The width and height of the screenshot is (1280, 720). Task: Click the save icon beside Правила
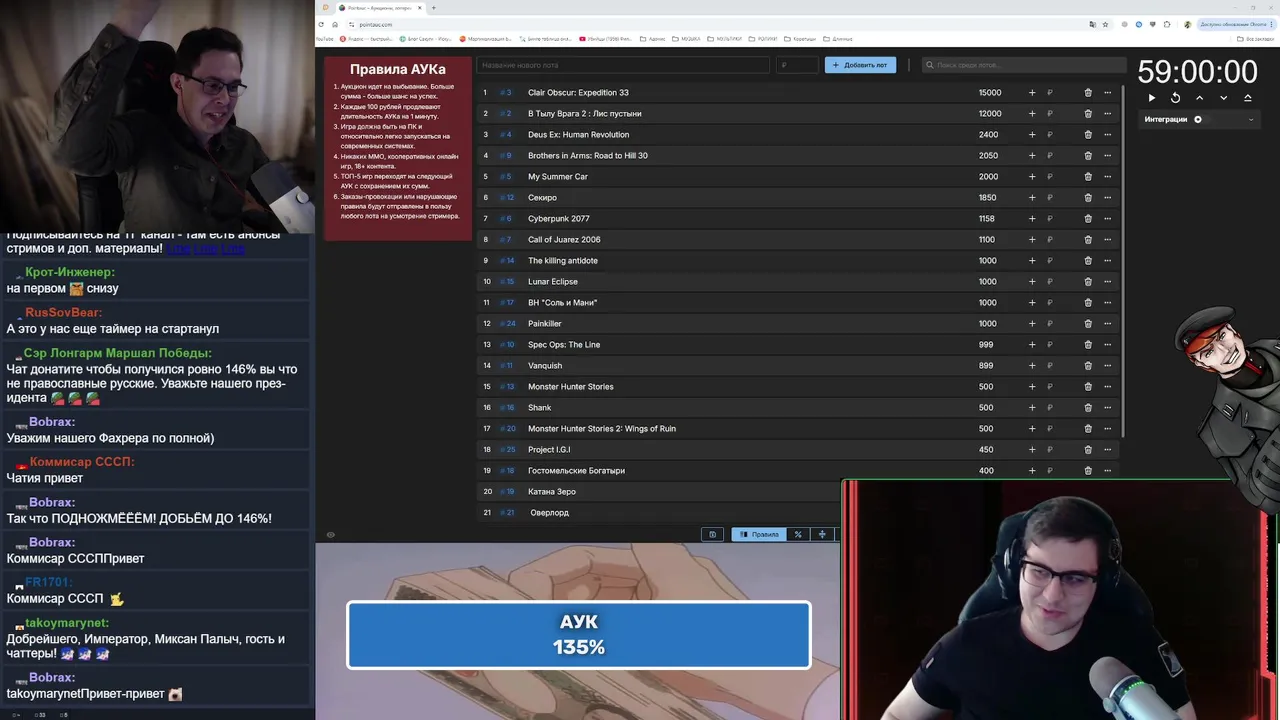[x=712, y=534]
